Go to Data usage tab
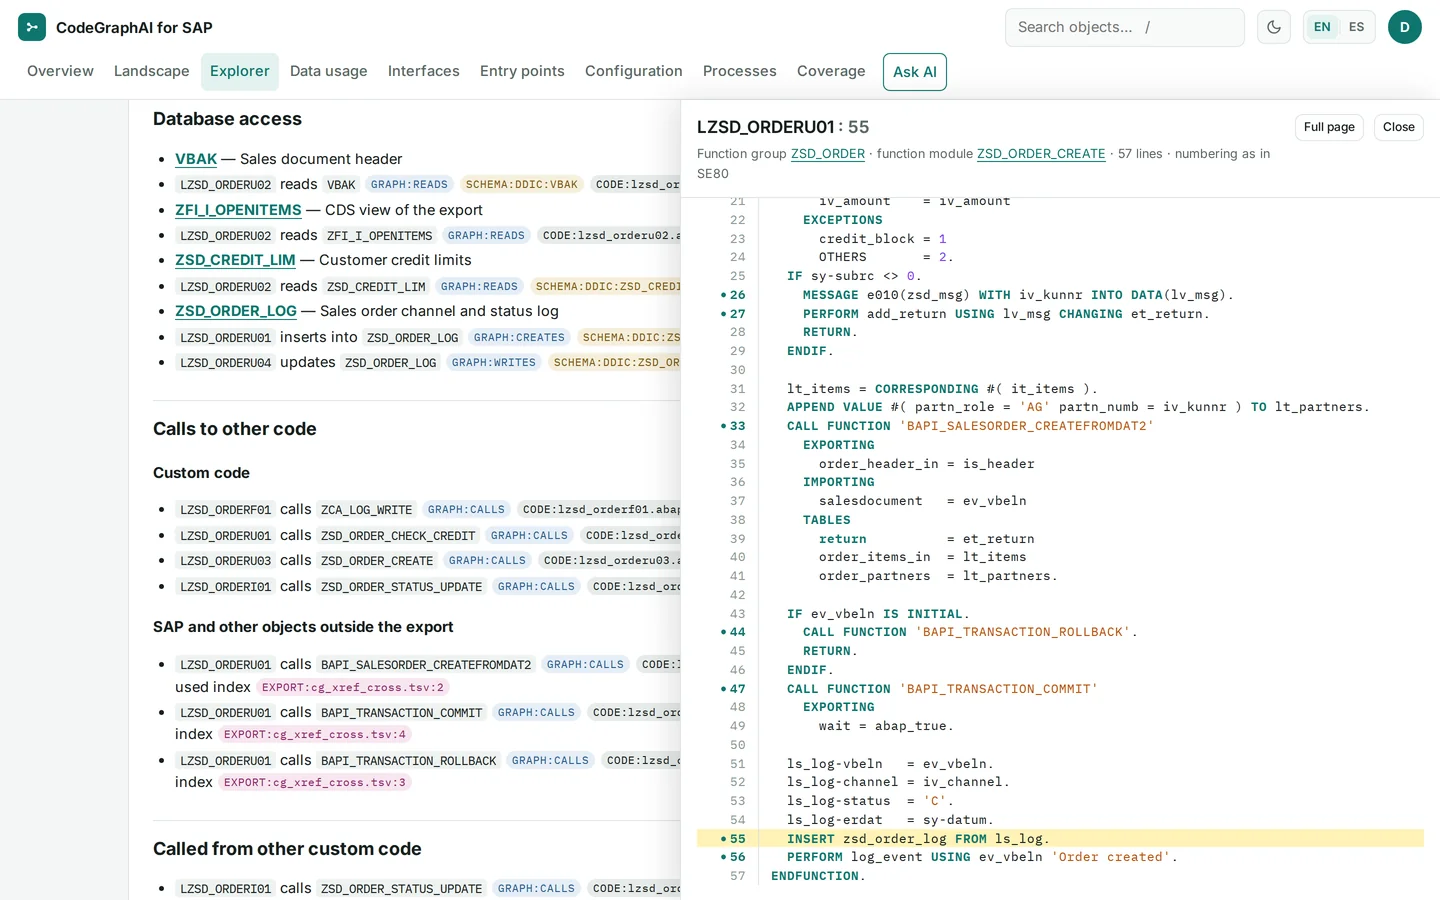Image resolution: width=1440 pixels, height=900 pixels. coord(328,71)
